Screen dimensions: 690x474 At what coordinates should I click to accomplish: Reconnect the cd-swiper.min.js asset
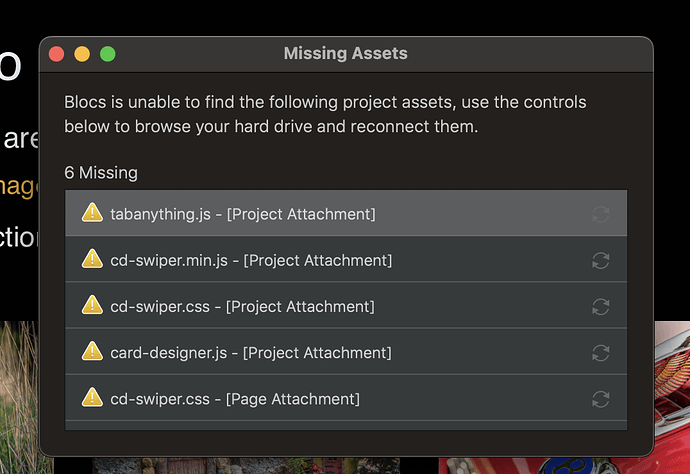tap(600, 260)
